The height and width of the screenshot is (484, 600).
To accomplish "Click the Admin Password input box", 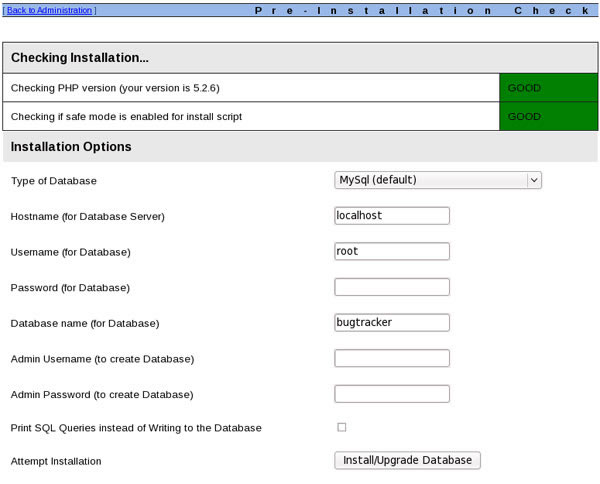I will tap(392, 394).
